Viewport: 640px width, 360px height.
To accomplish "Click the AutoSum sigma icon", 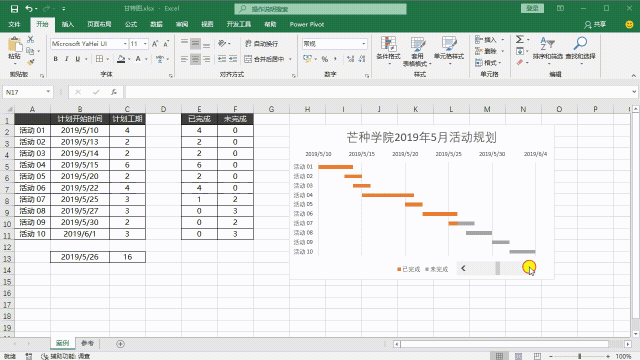I will (520, 40).
